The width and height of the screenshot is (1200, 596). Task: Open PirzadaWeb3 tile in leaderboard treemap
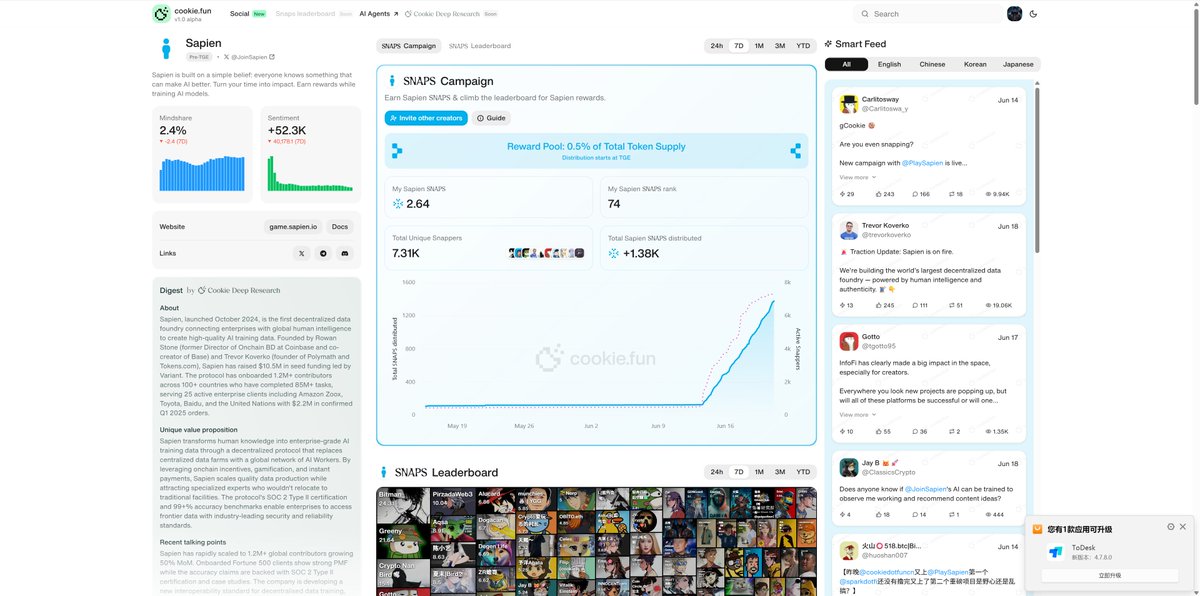coord(452,500)
